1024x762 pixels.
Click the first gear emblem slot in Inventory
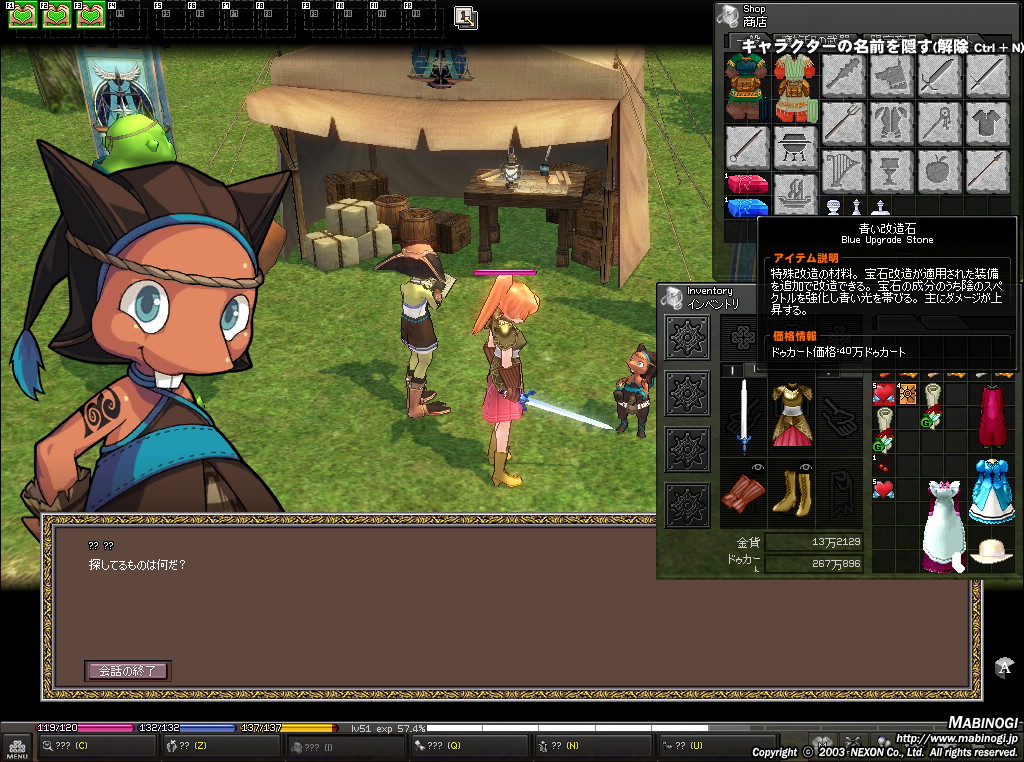click(688, 337)
